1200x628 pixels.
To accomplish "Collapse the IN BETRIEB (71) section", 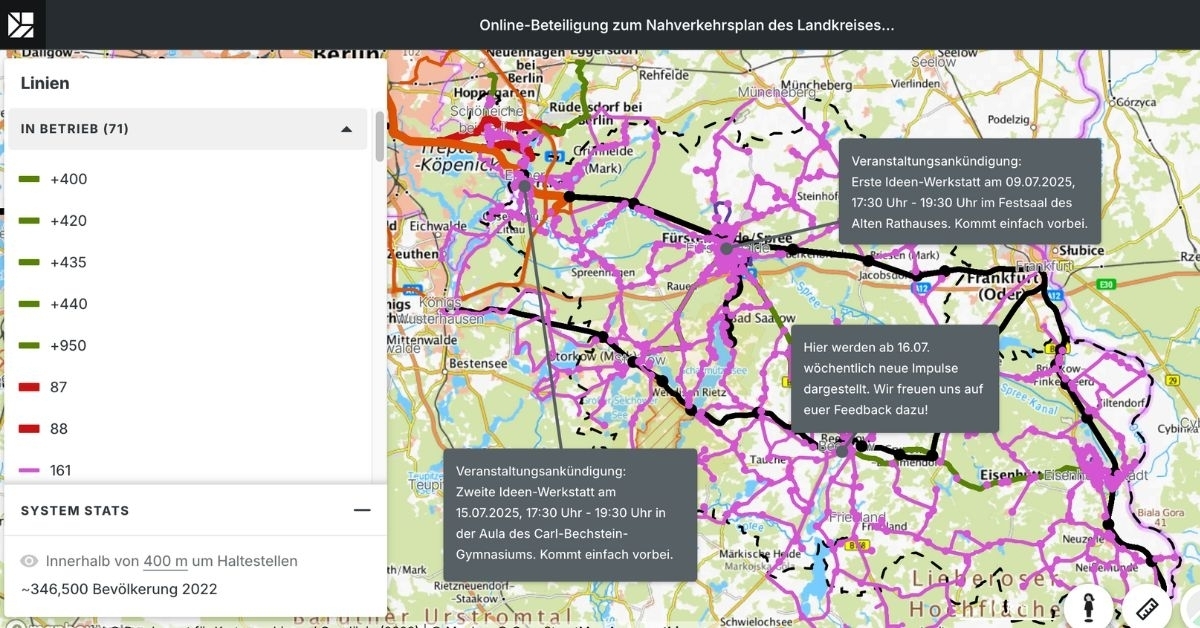I will 346,129.
